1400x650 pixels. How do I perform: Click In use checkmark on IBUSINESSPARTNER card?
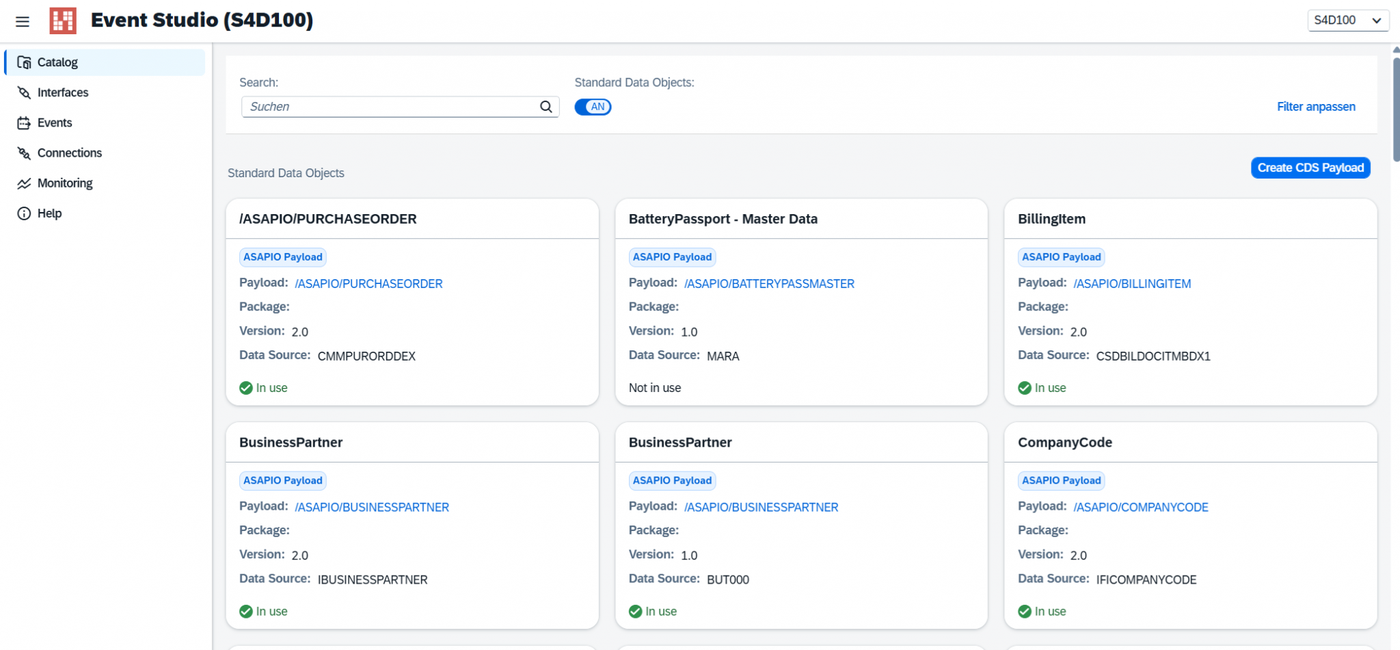[x=246, y=611]
